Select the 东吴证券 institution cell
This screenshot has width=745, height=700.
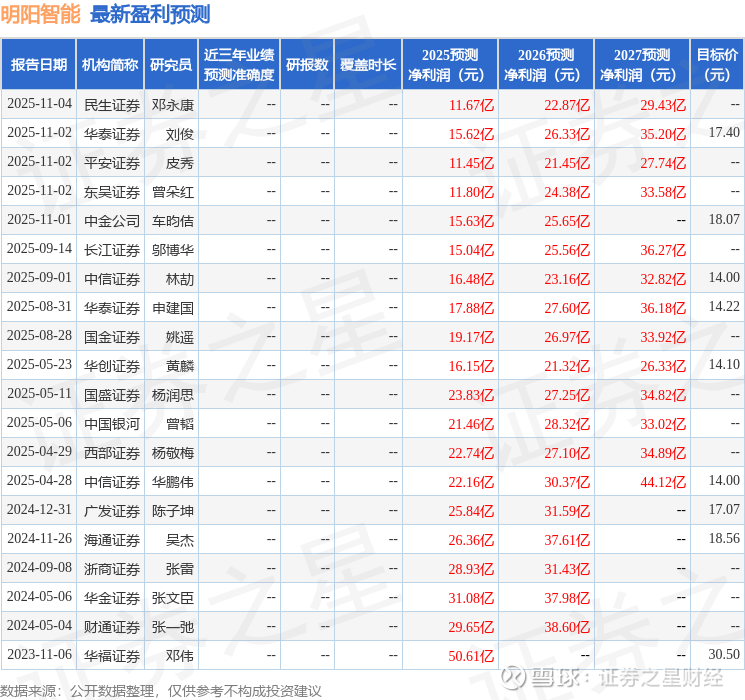112,192
